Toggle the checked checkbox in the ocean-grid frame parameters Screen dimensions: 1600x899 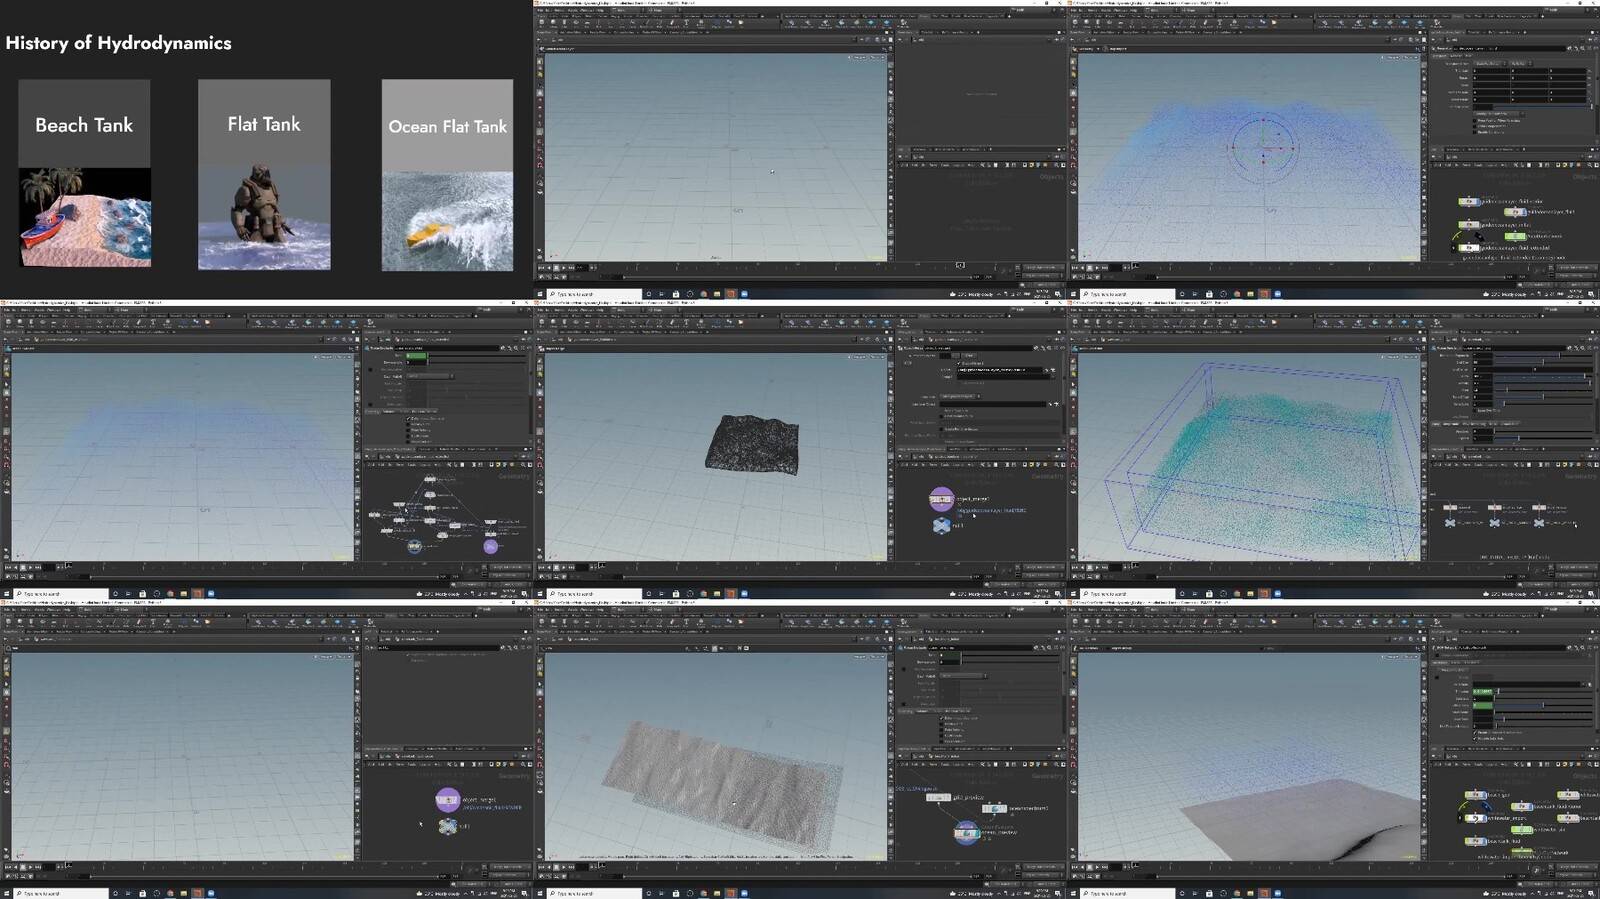(943, 718)
